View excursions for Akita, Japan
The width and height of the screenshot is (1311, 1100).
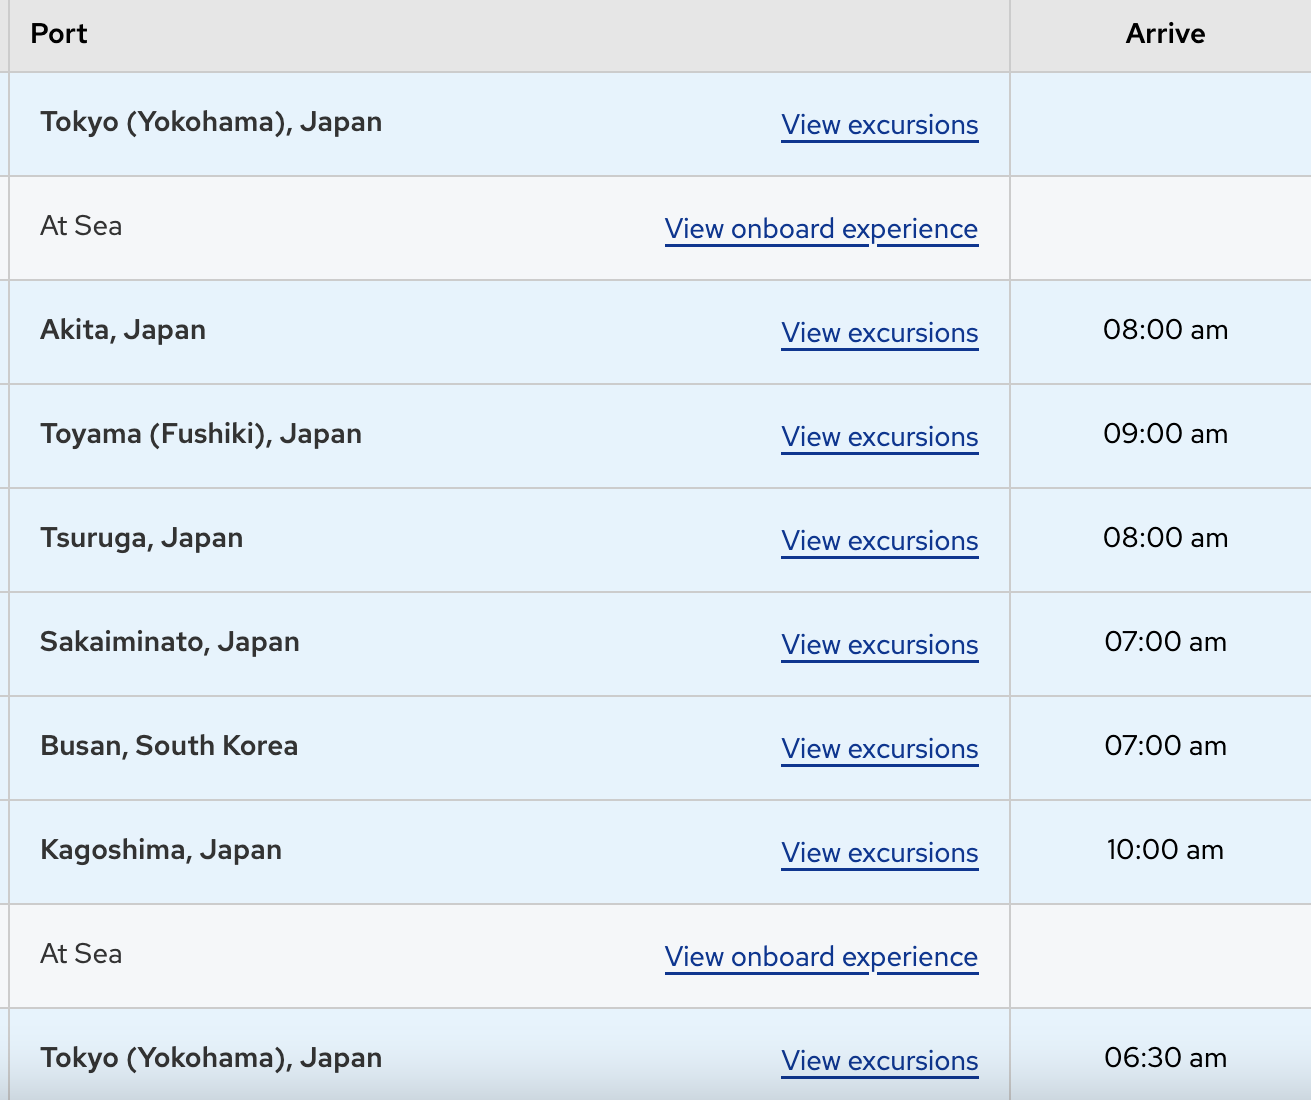point(879,333)
